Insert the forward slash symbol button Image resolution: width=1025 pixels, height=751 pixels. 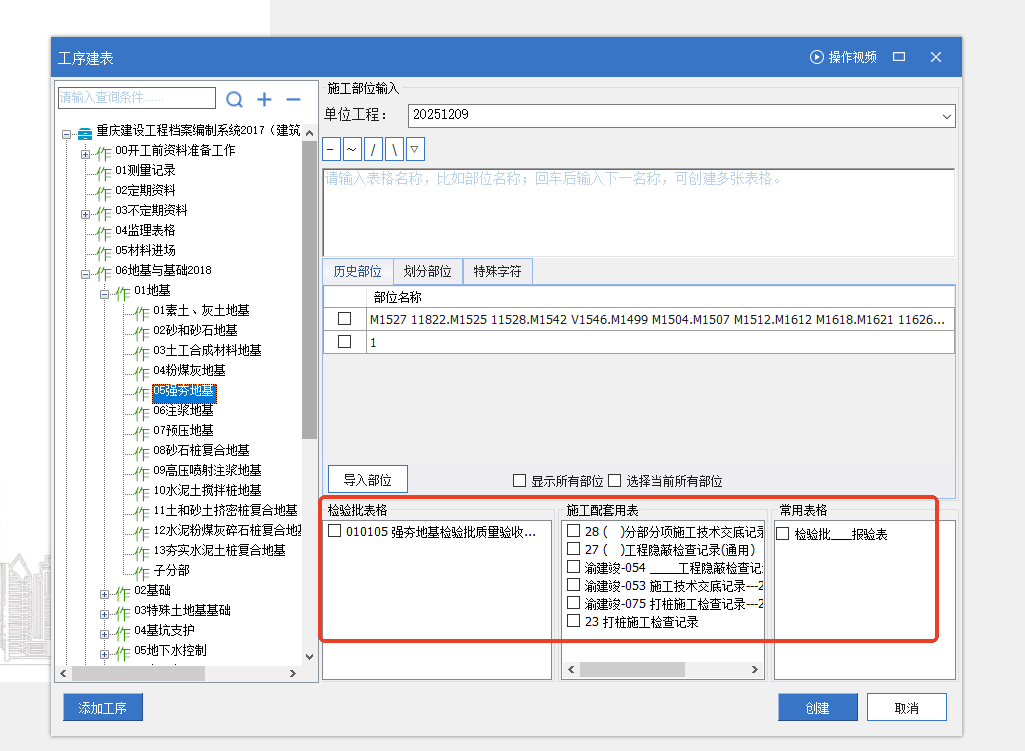point(373,149)
